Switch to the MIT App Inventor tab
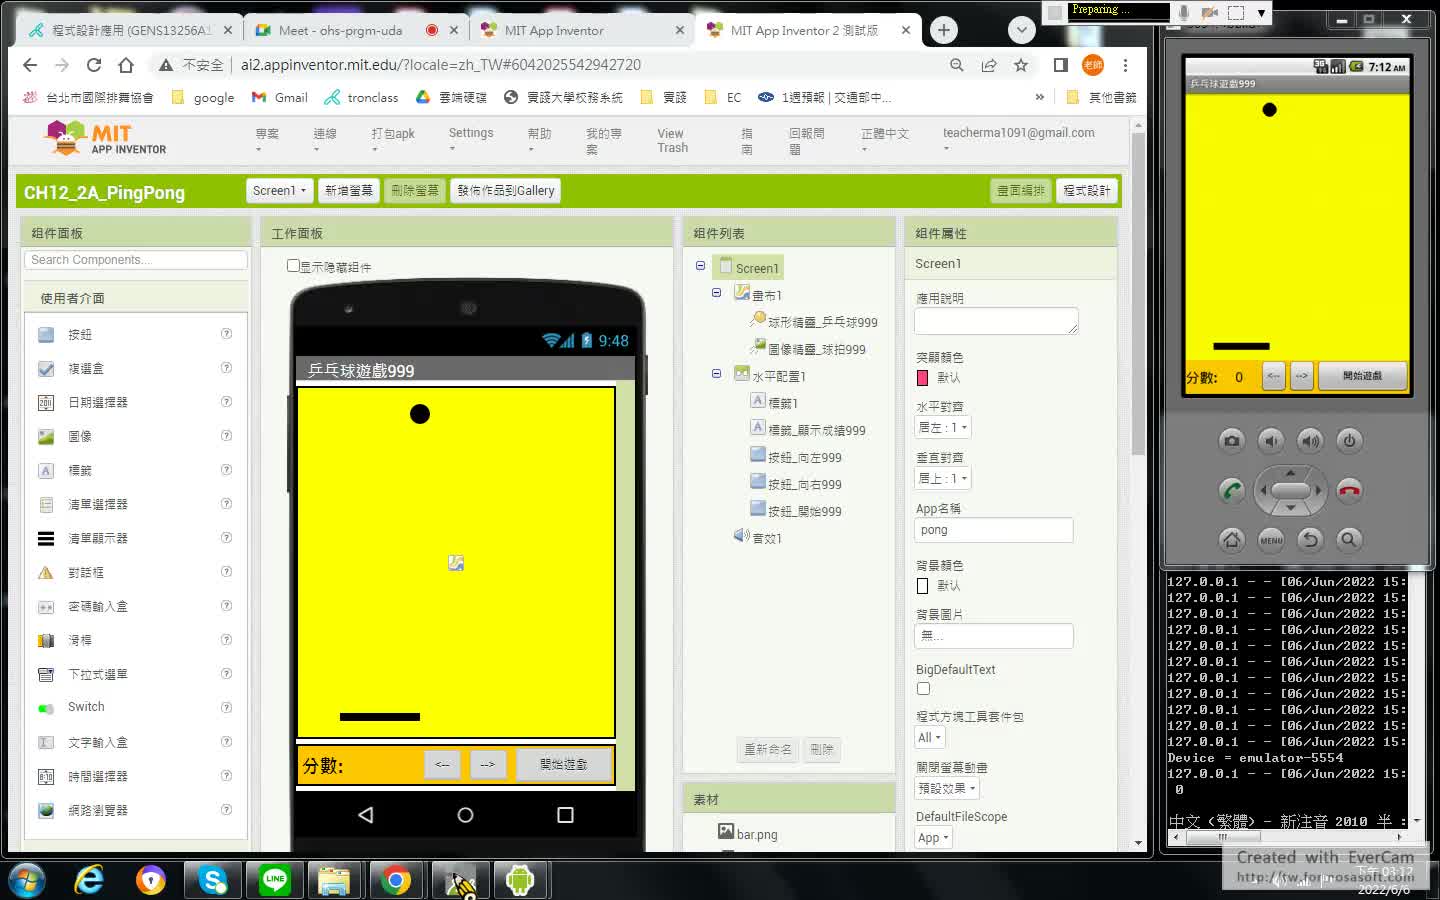The width and height of the screenshot is (1440, 900). click(x=555, y=30)
